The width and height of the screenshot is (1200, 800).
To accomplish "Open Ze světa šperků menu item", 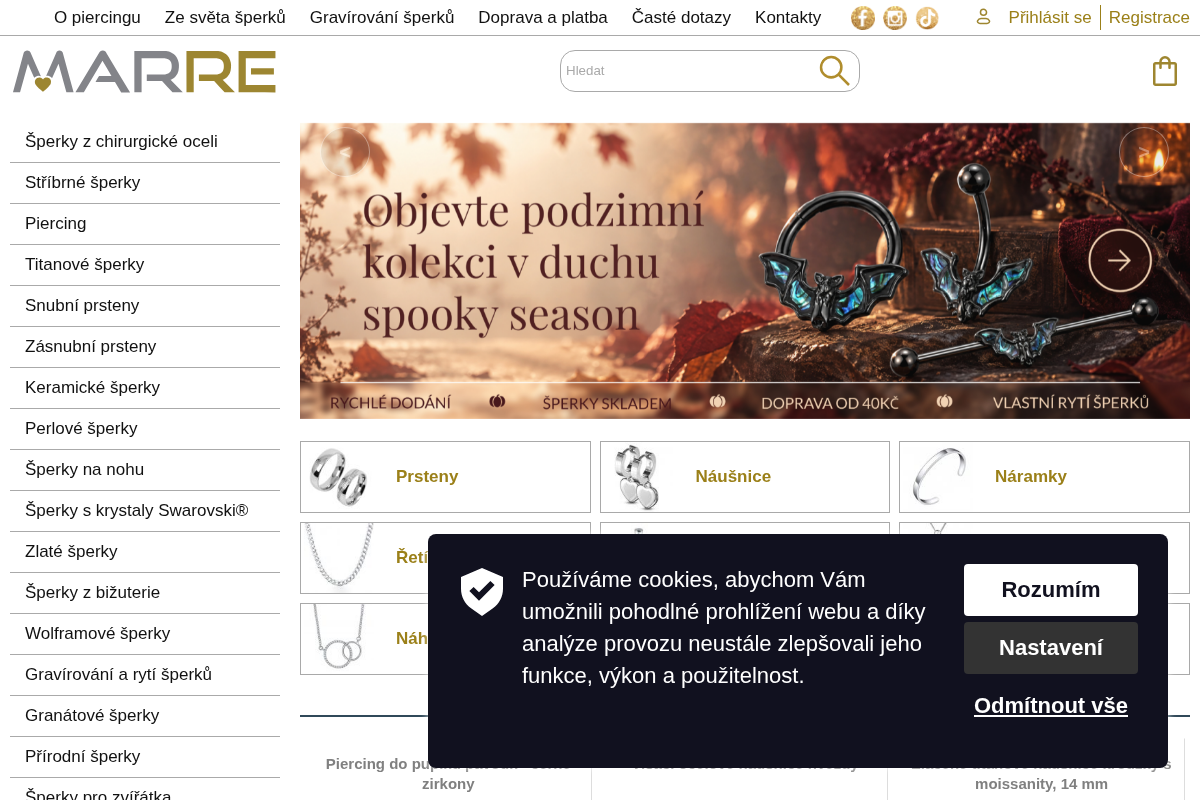I will (225, 17).
